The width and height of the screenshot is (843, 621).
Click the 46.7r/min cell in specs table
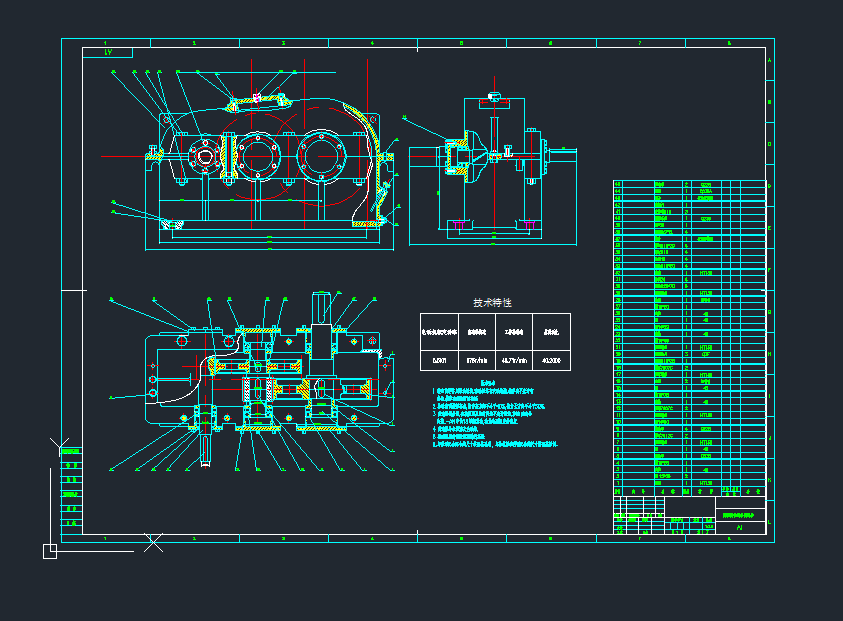tap(514, 359)
